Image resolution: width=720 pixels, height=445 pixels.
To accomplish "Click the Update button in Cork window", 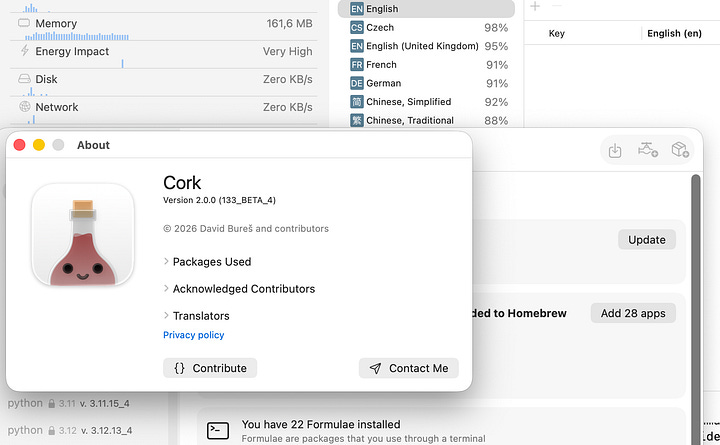I will [x=647, y=240].
